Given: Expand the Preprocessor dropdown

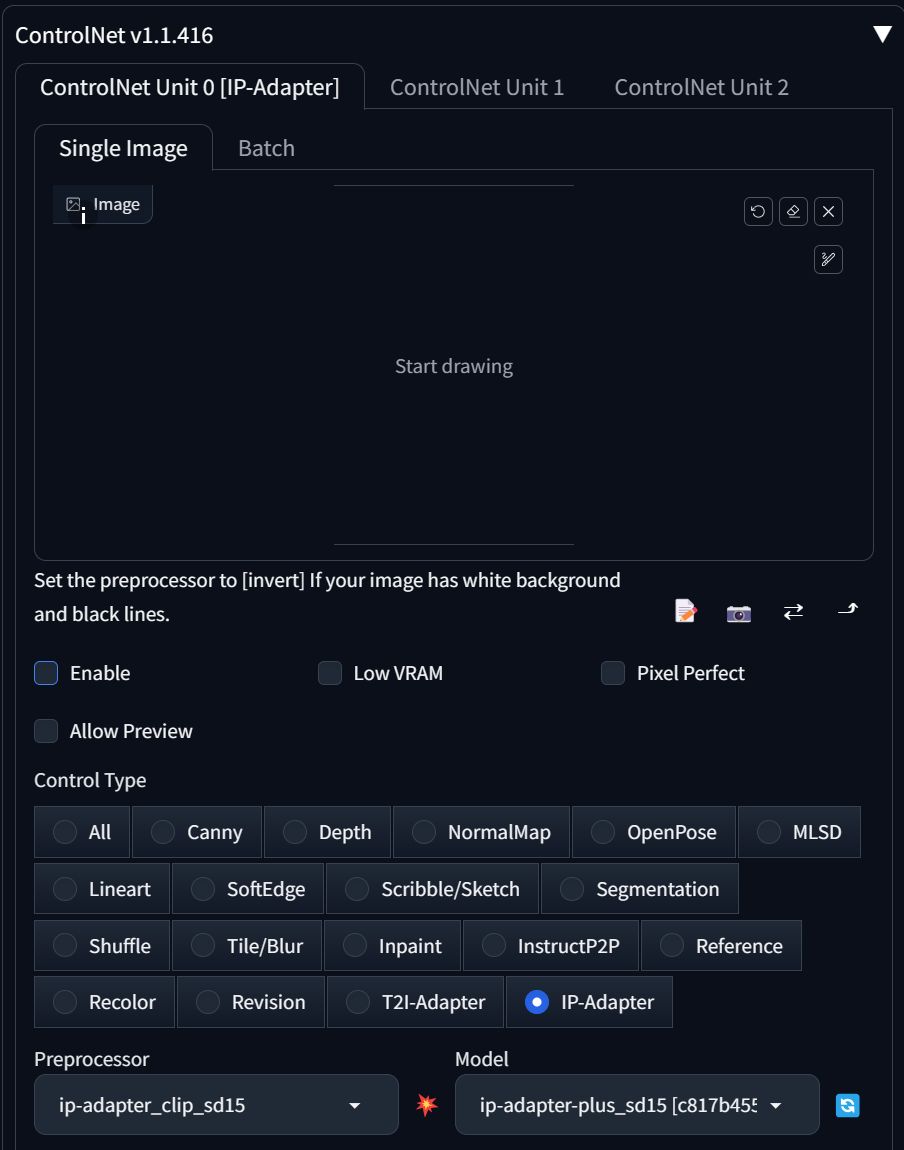Looking at the screenshot, I should (x=216, y=1105).
